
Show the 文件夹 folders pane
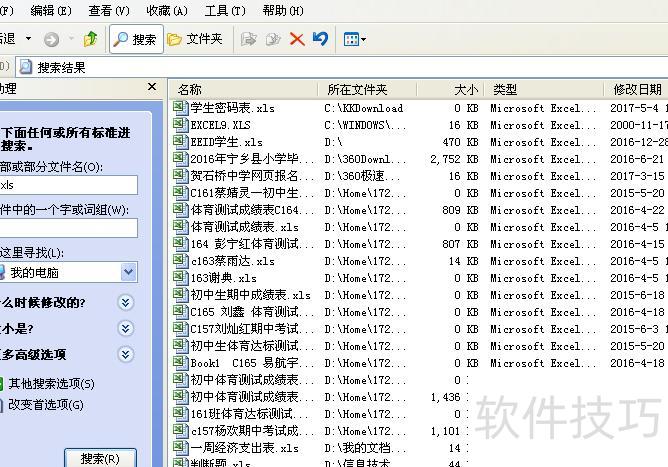click(x=195, y=39)
